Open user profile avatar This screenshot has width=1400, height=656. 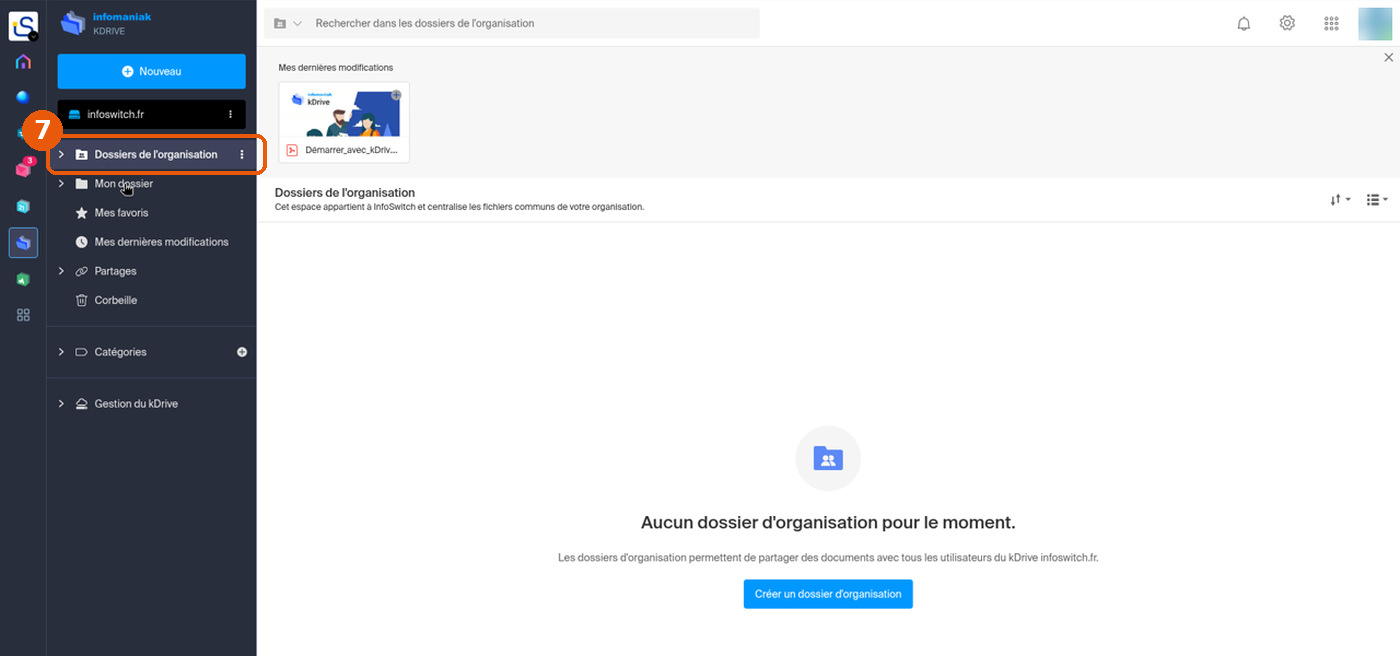coord(1375,23)
